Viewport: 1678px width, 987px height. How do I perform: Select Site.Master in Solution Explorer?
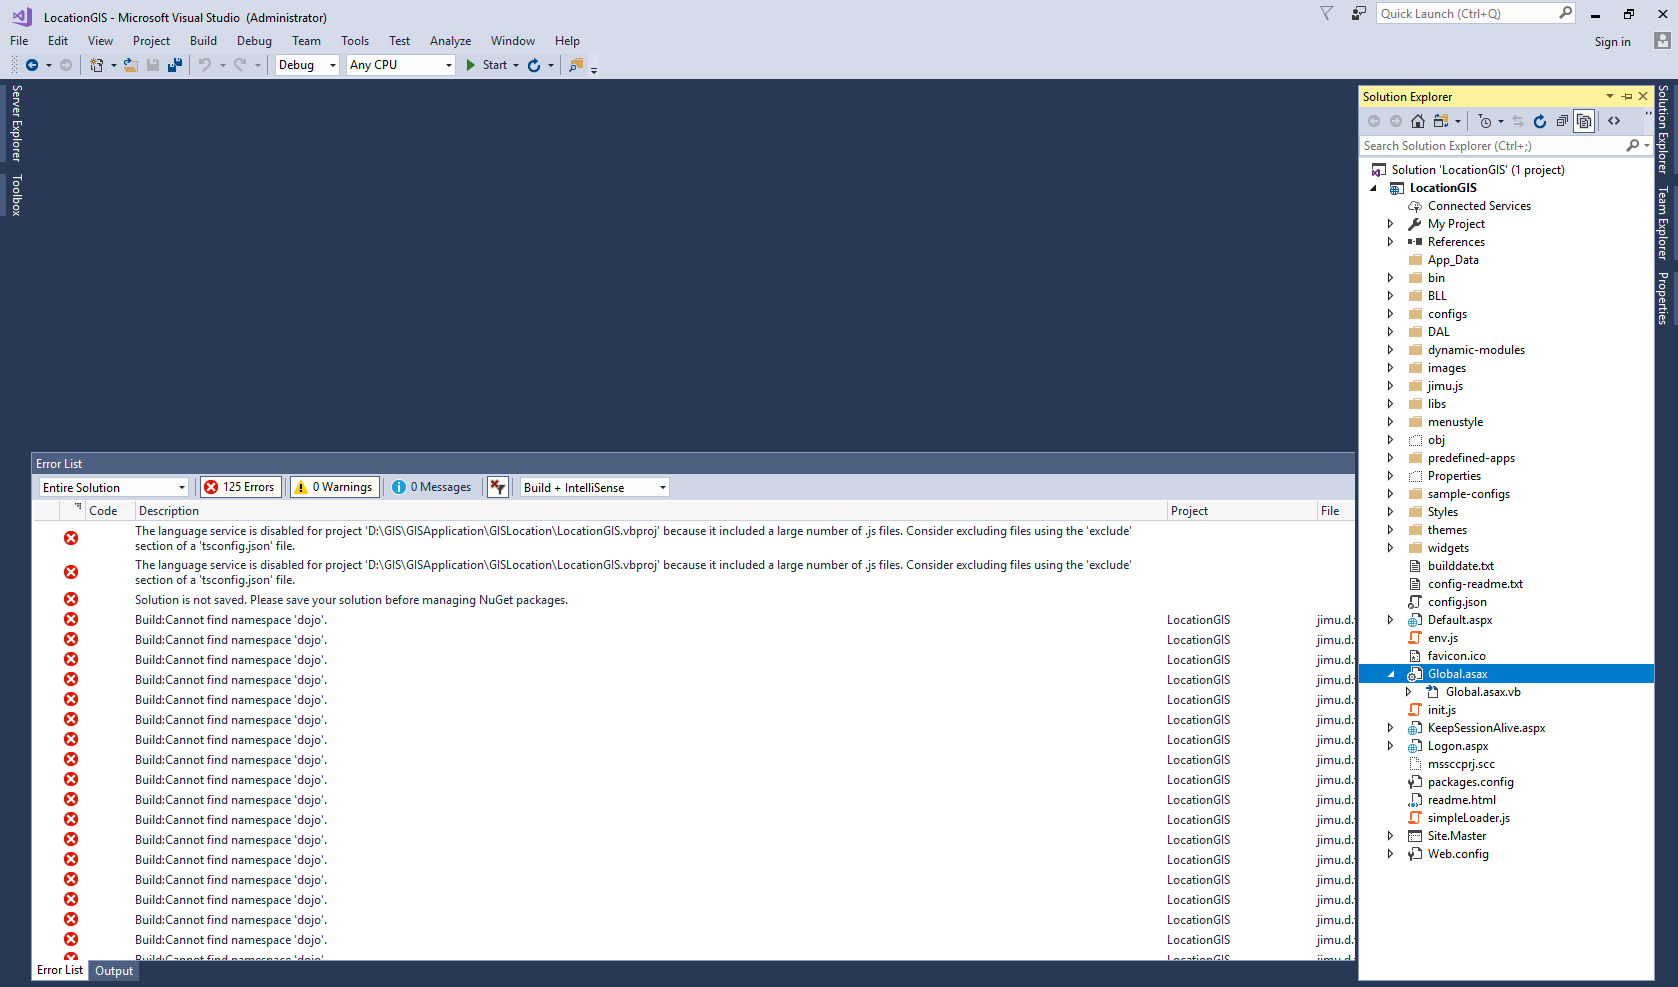(x=1456, y=836)
